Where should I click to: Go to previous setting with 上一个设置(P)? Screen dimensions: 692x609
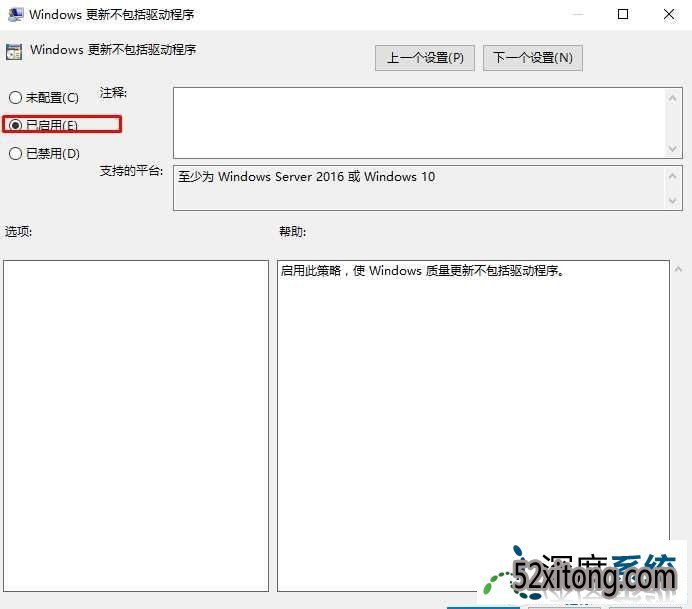click(425, 58)
